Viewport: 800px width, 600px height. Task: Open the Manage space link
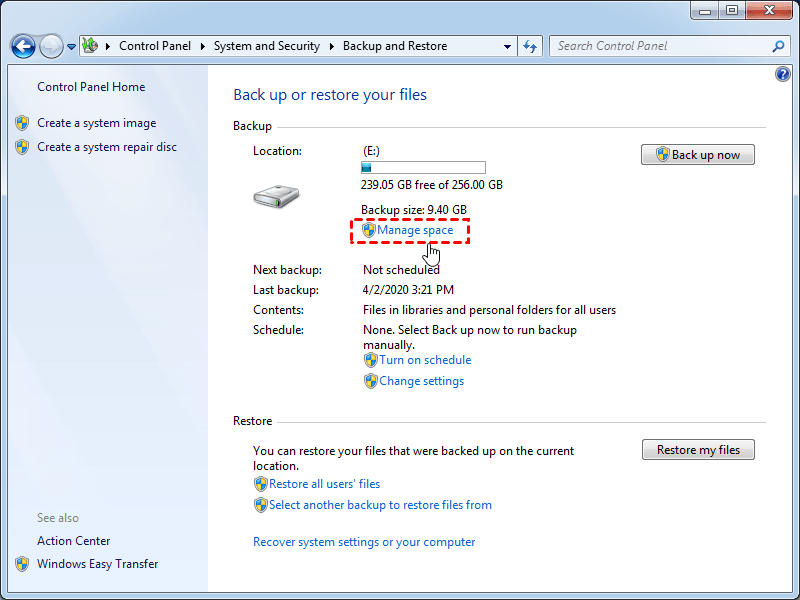(x=415, y=230)
